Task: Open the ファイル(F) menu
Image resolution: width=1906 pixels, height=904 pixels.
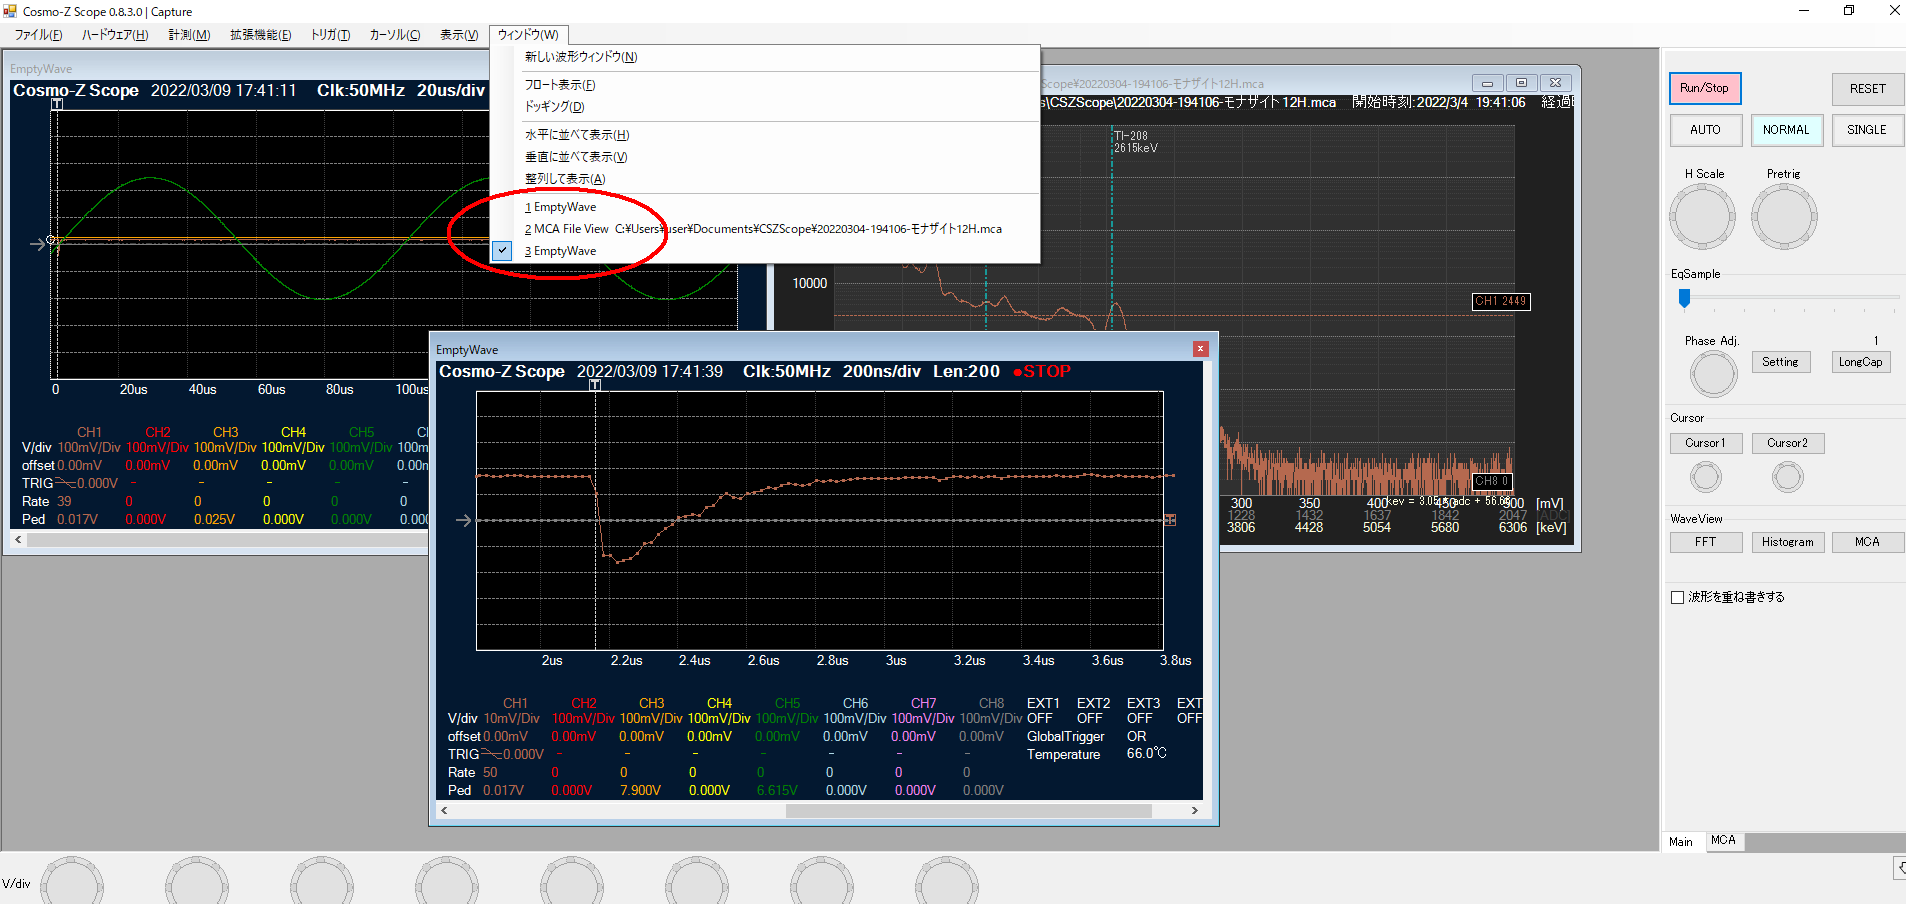Action: tap(38, 35)
